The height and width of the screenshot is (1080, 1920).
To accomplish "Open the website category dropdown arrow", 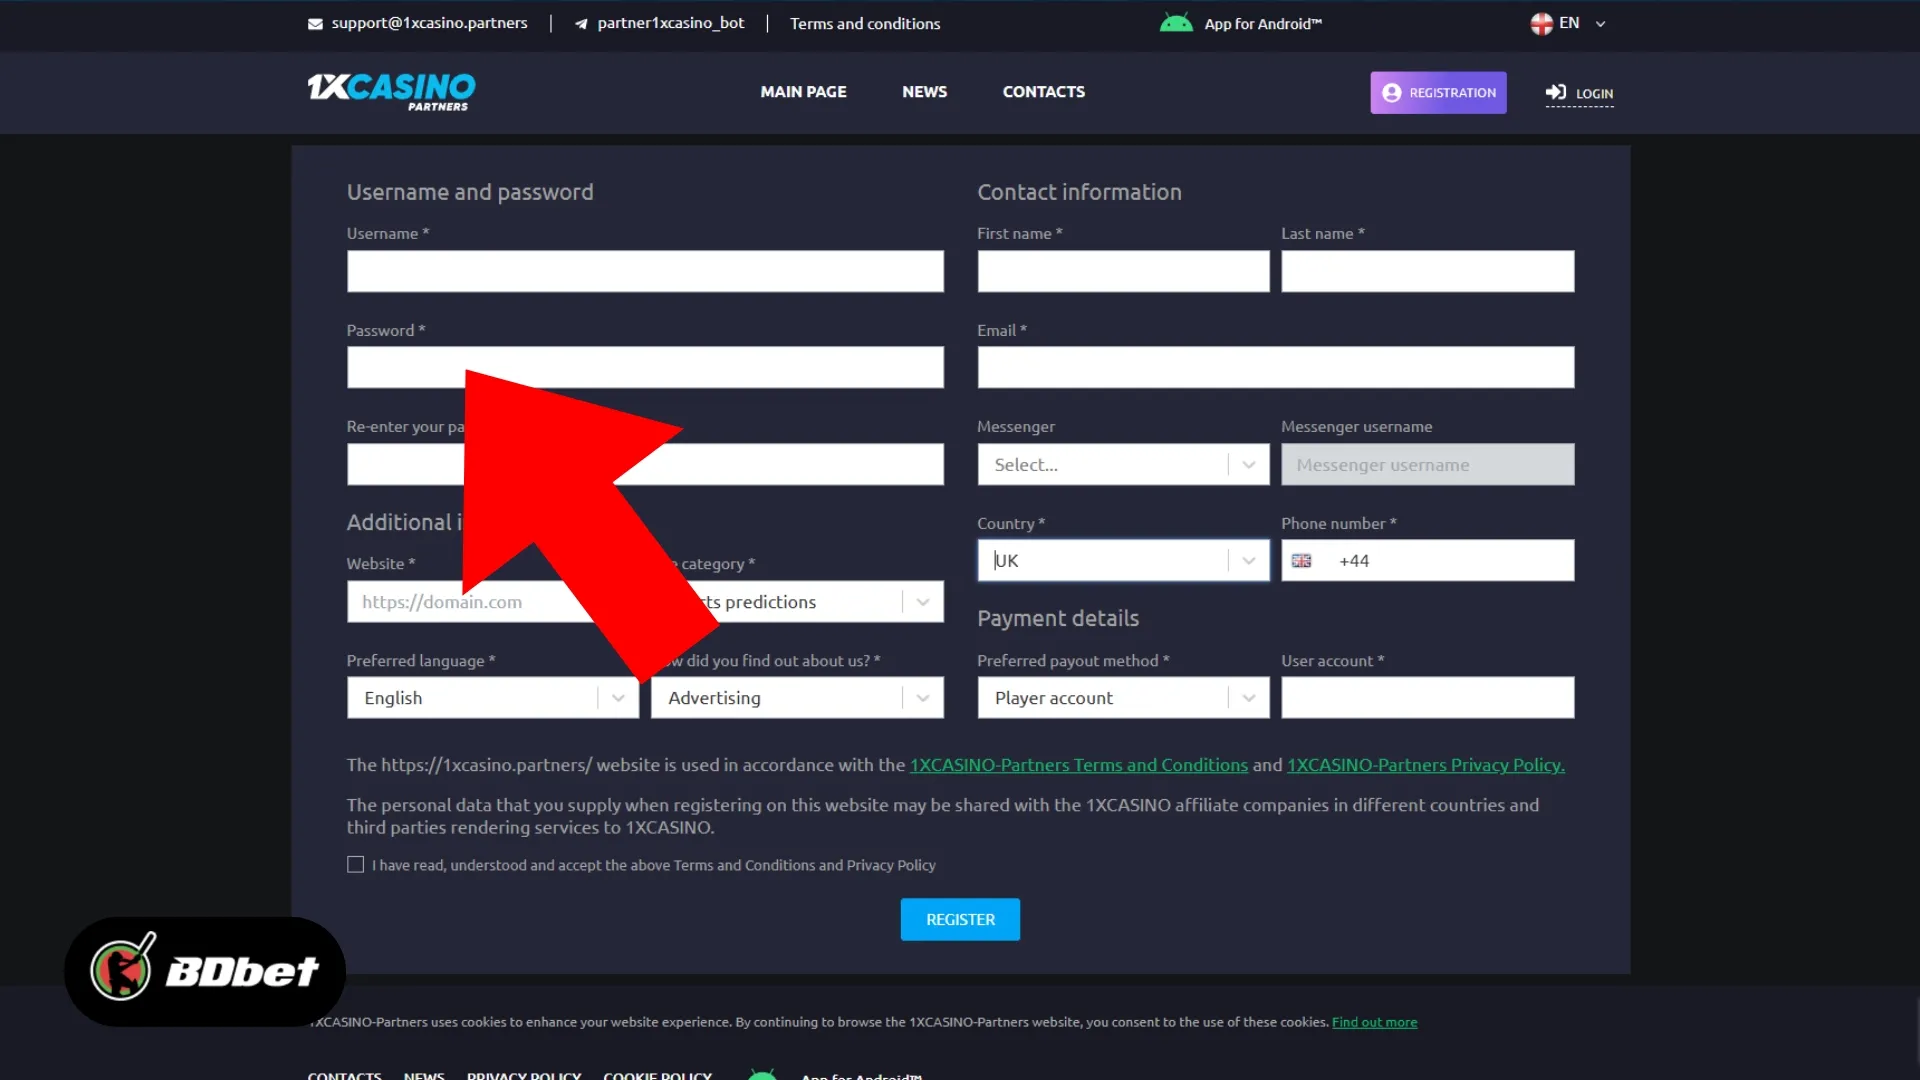I will tap(923, 602).
